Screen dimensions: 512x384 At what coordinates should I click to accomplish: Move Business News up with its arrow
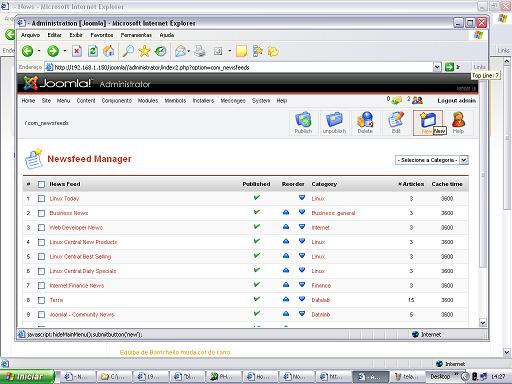pos(286,212)
